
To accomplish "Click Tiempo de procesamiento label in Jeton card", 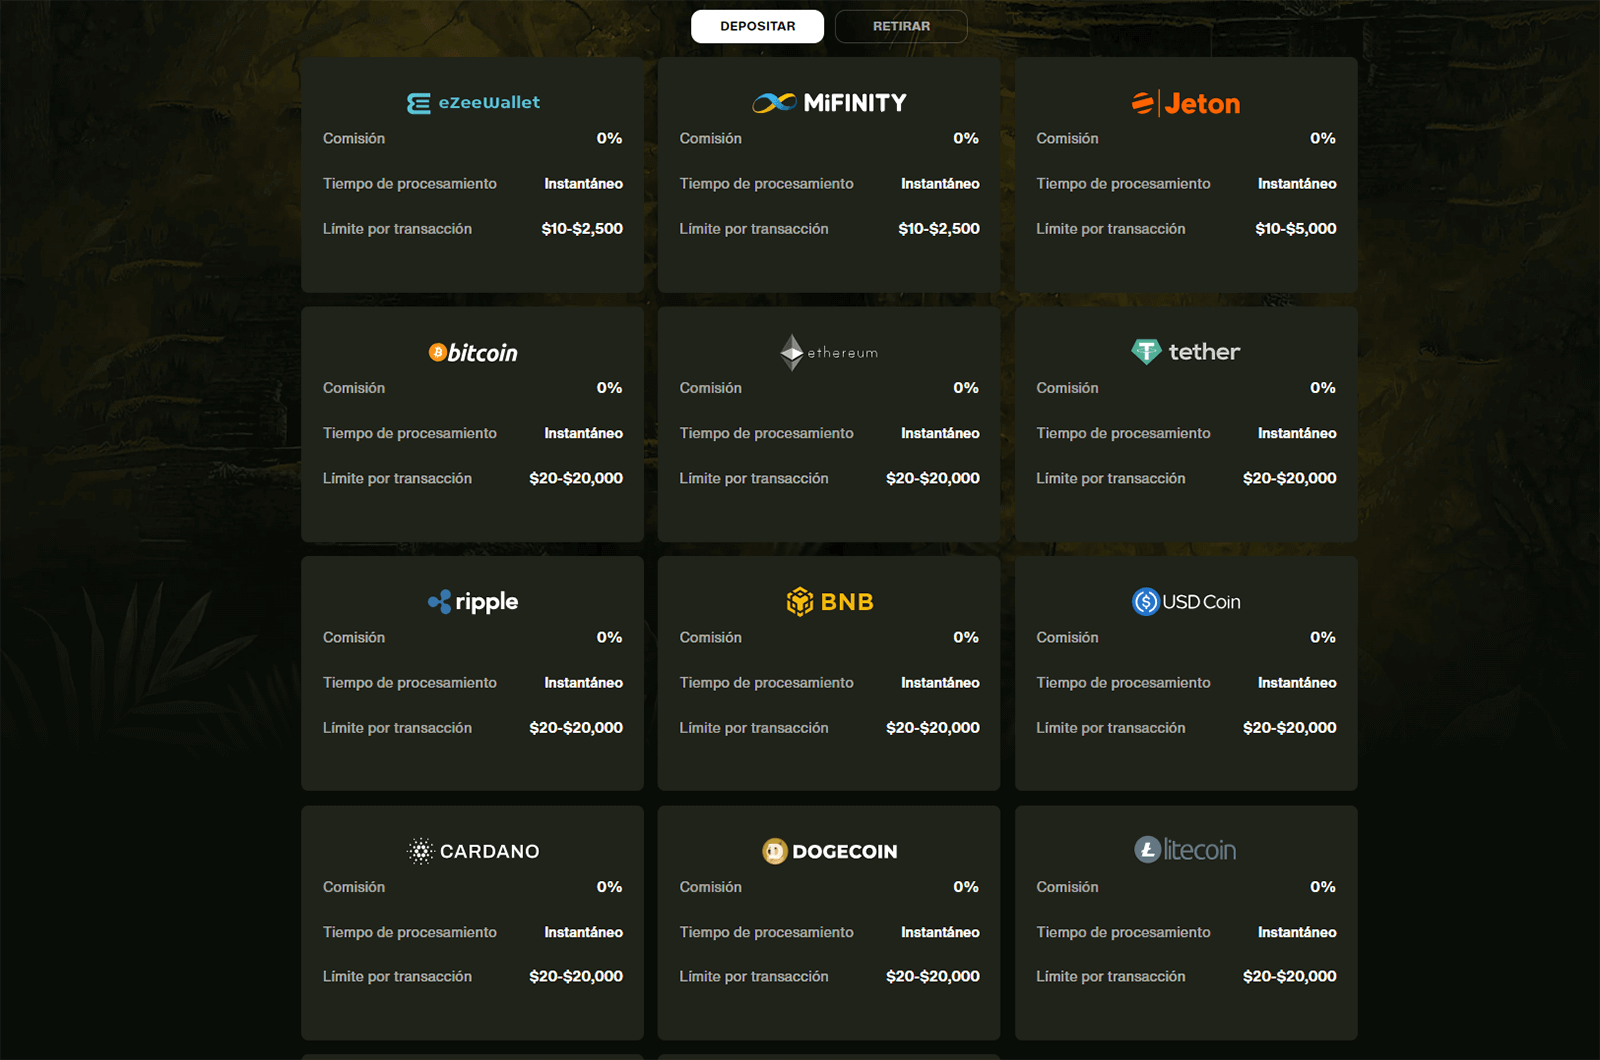I will [x=1123, y=184].
